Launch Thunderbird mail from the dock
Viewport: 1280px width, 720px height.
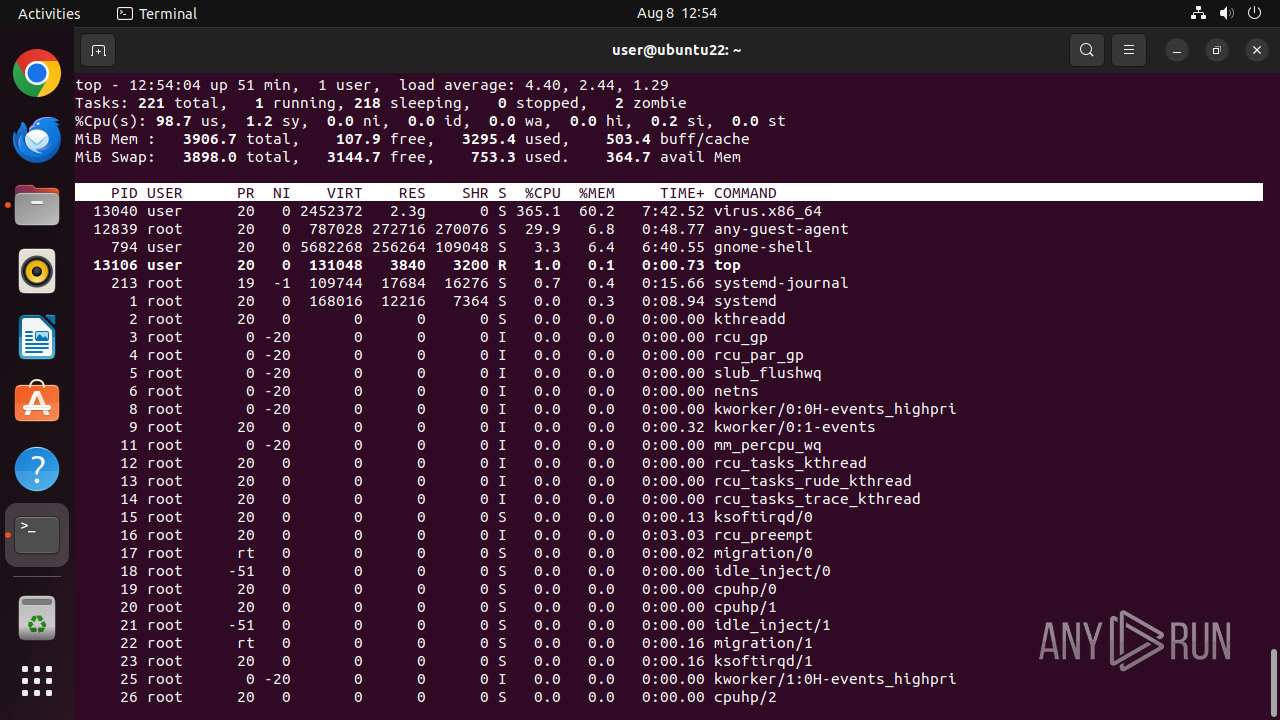(x=37, y=139)
